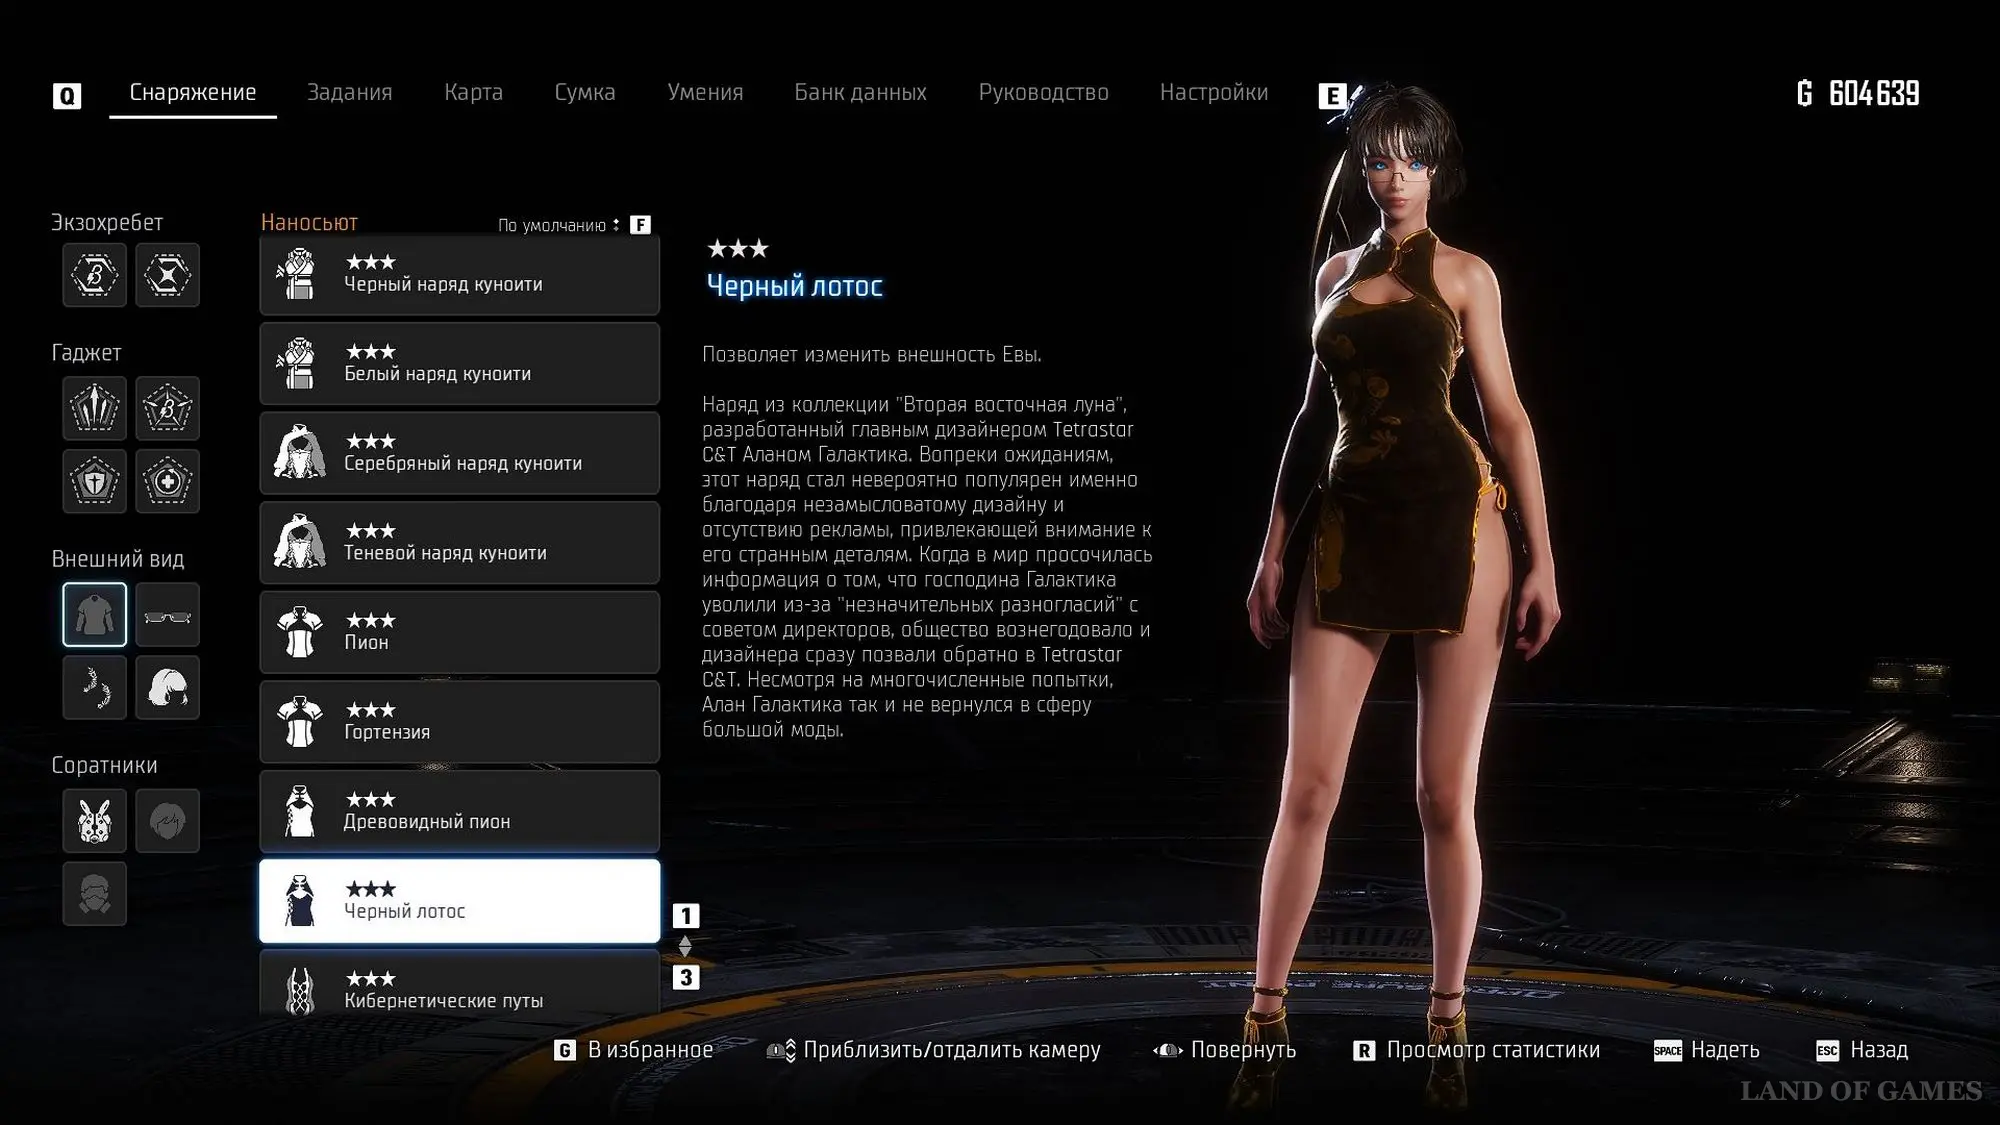
Task: Add outfit via В избранное
Action: tap(634, 1050)
